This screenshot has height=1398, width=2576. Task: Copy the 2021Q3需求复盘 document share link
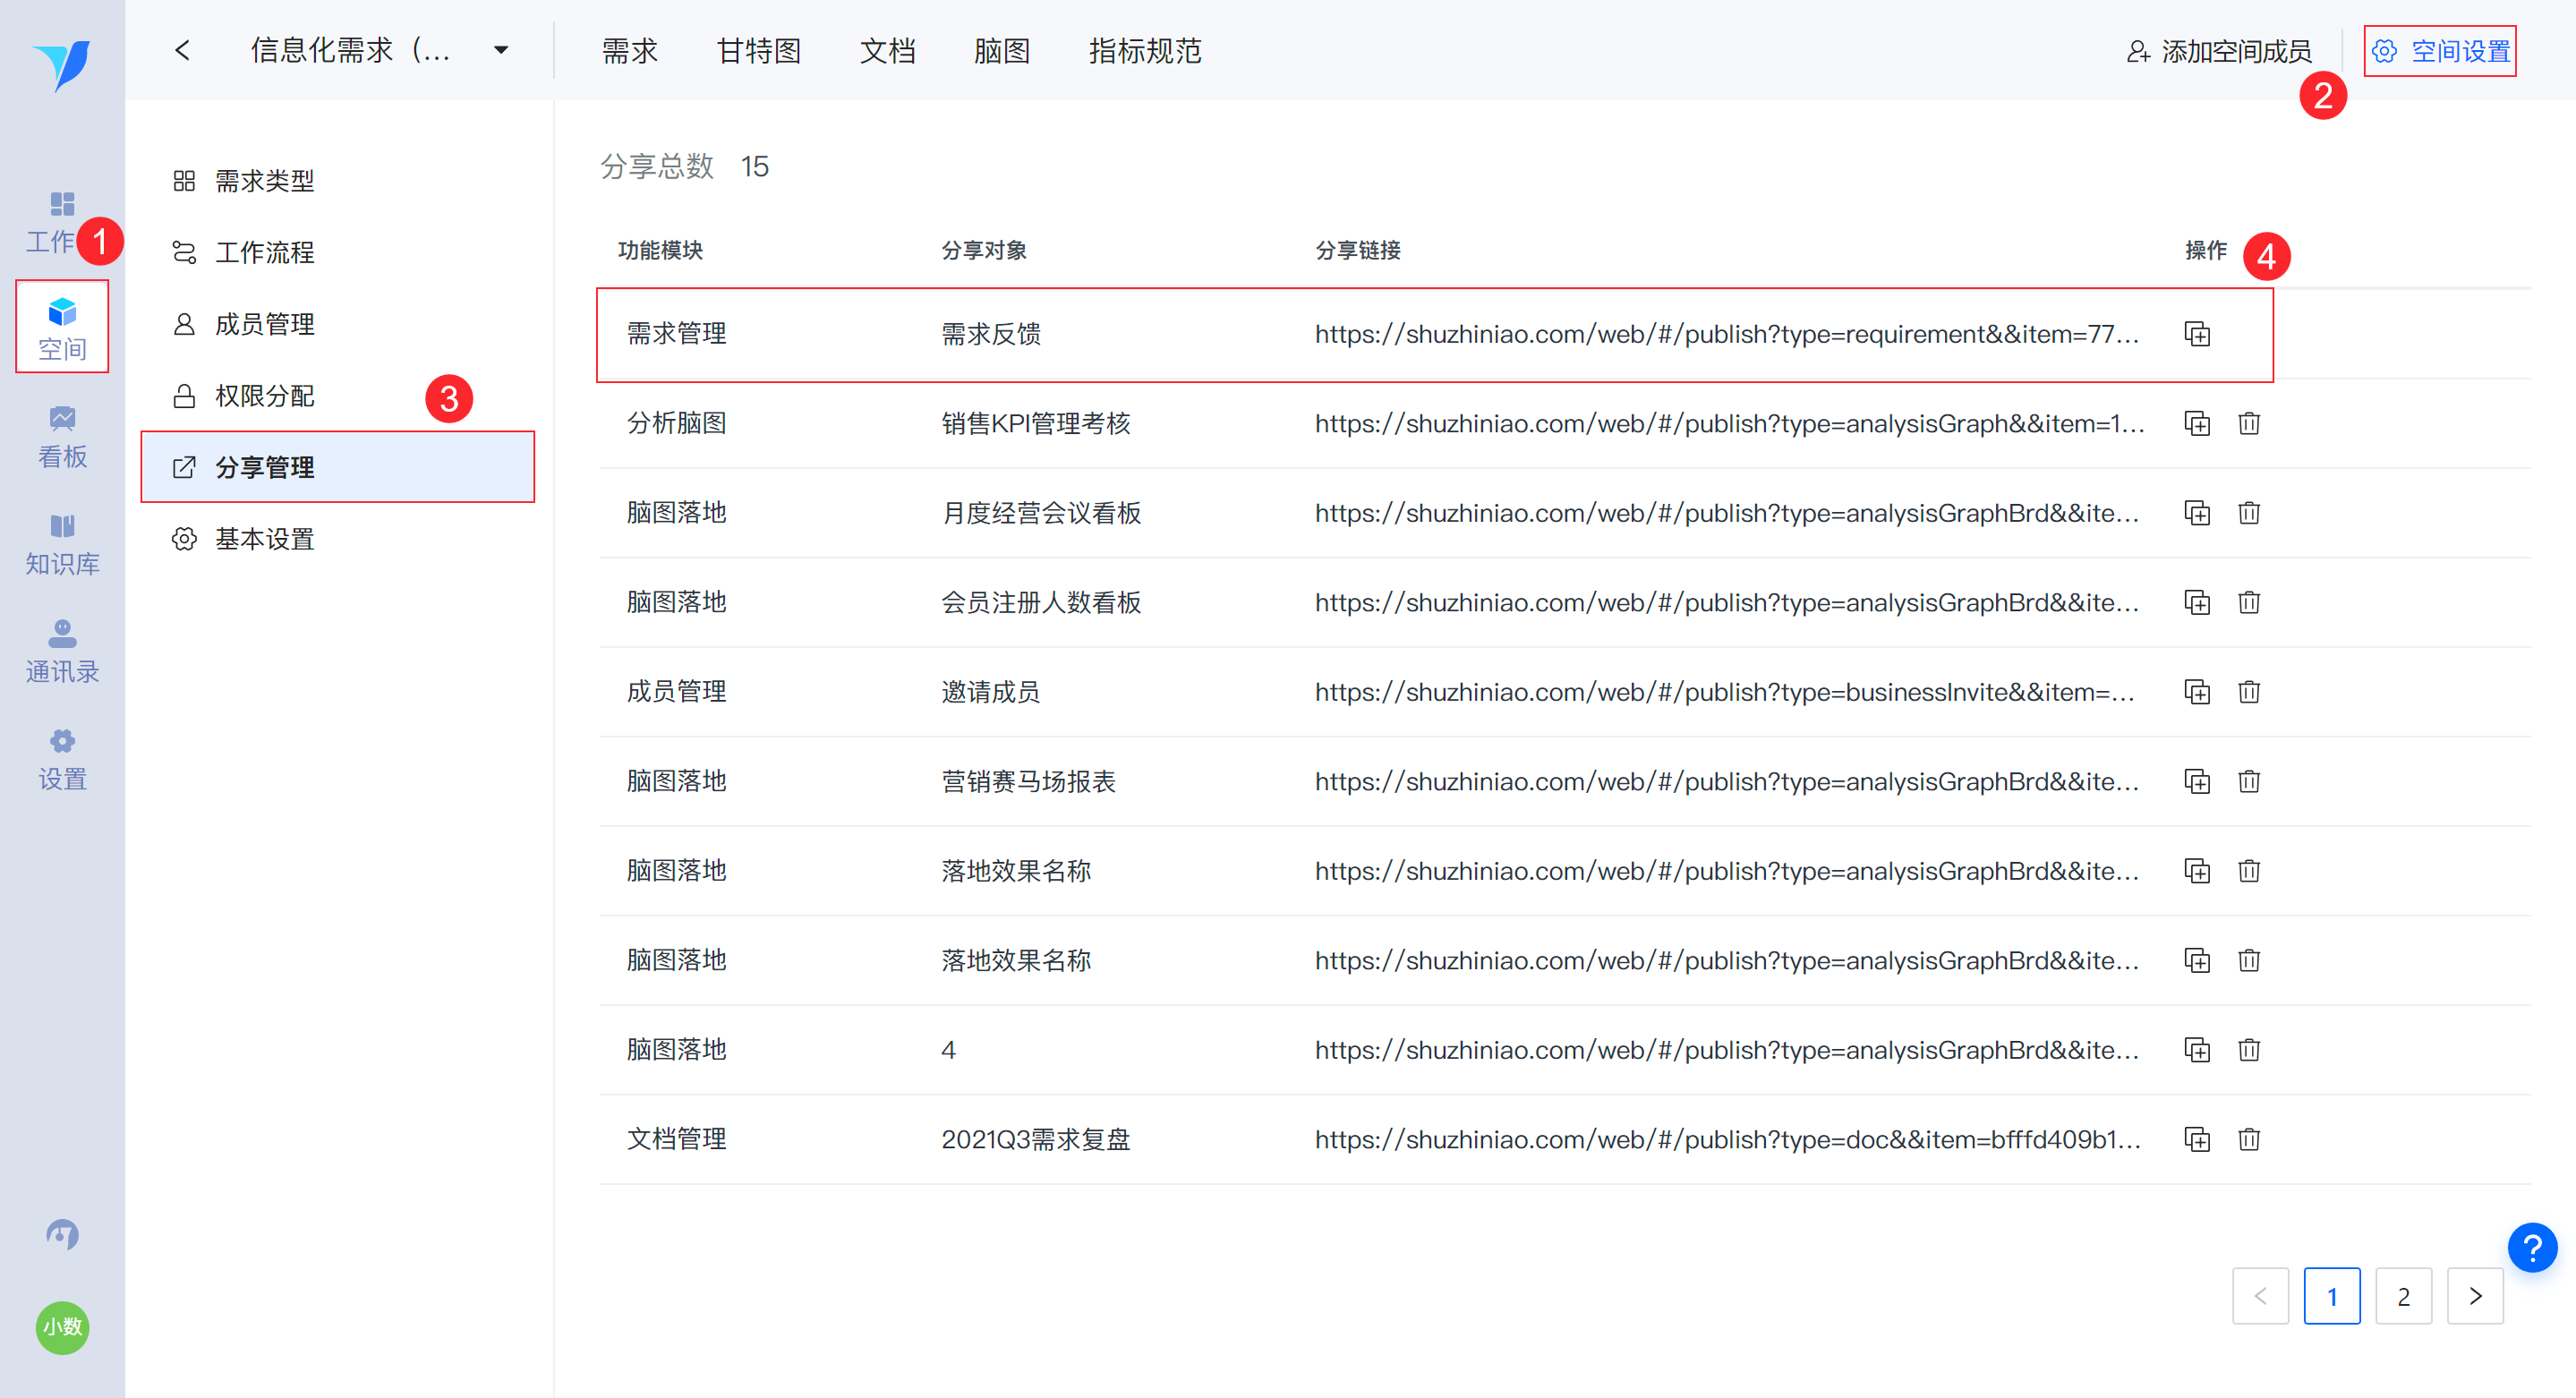click(x=2196, y=1139)
